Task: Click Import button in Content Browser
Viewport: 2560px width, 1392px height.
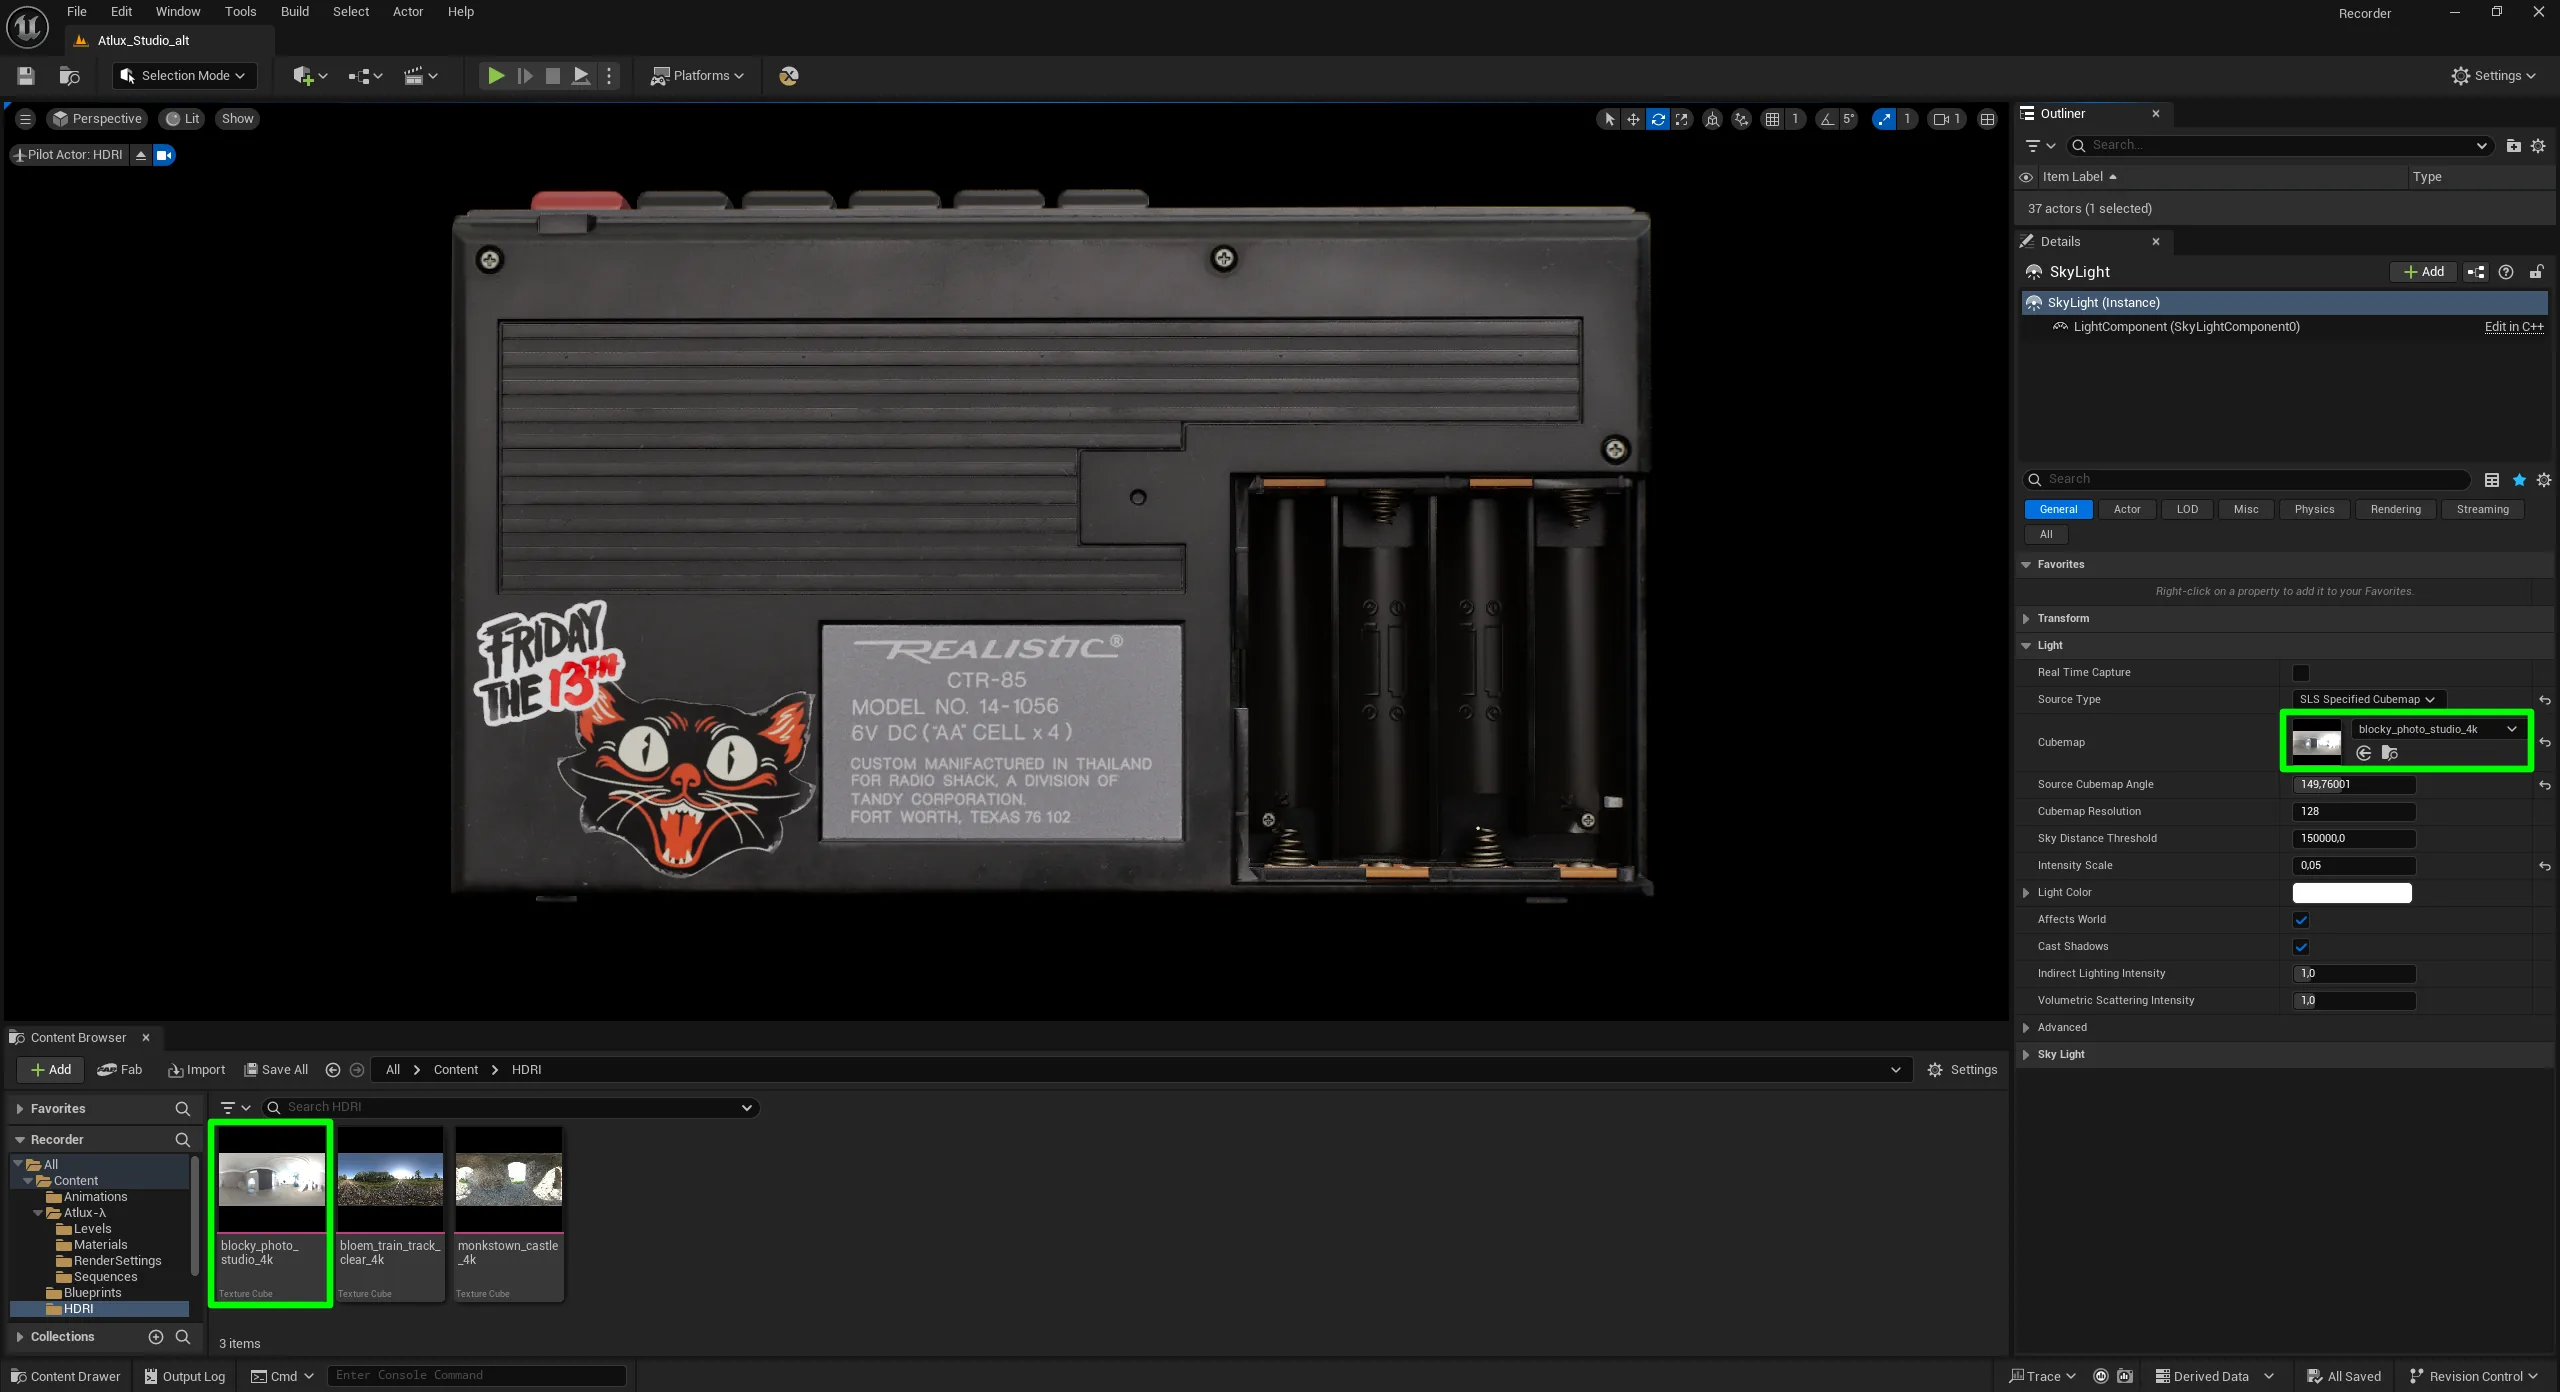Action: 197,1070
